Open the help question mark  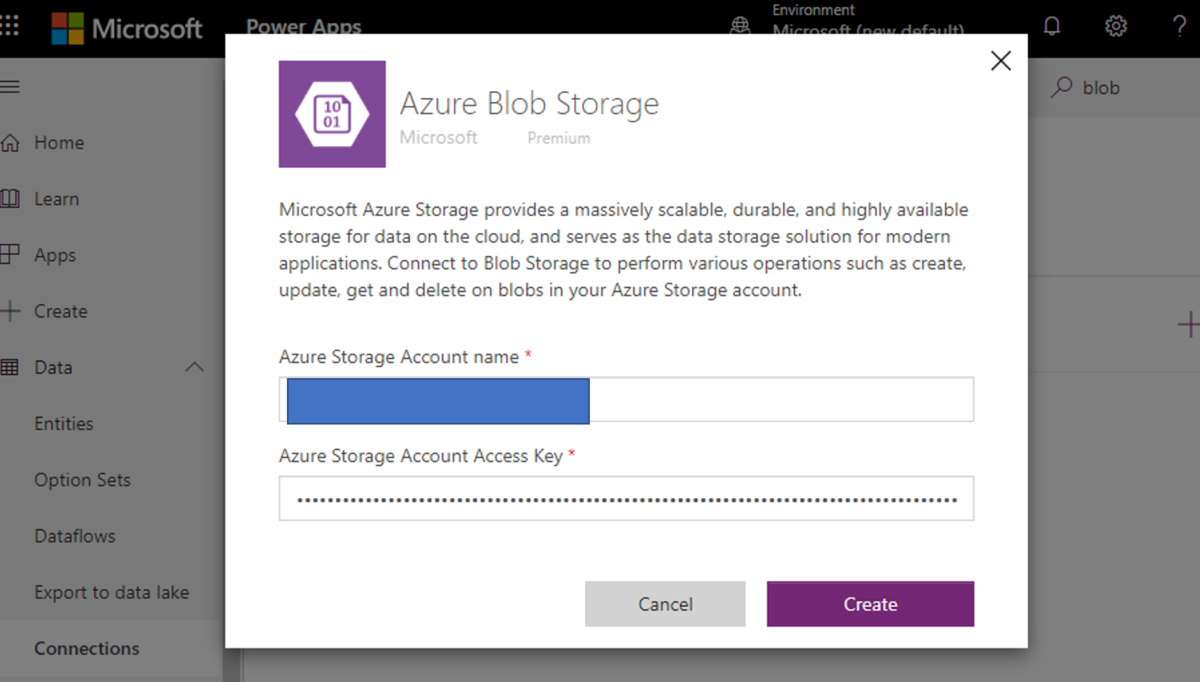coord(1180,26)
